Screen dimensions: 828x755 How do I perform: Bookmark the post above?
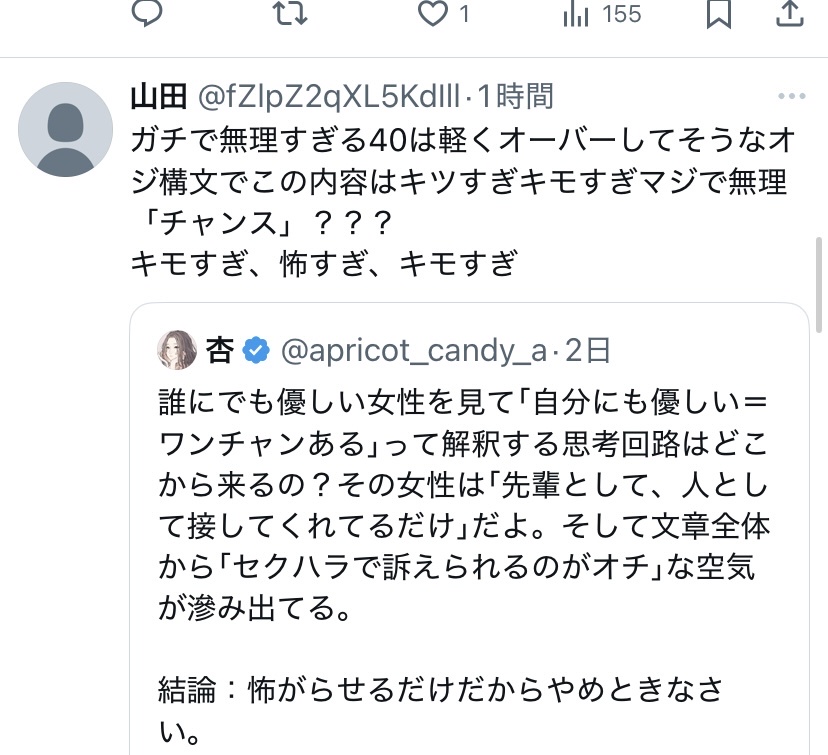click(718, 13)
